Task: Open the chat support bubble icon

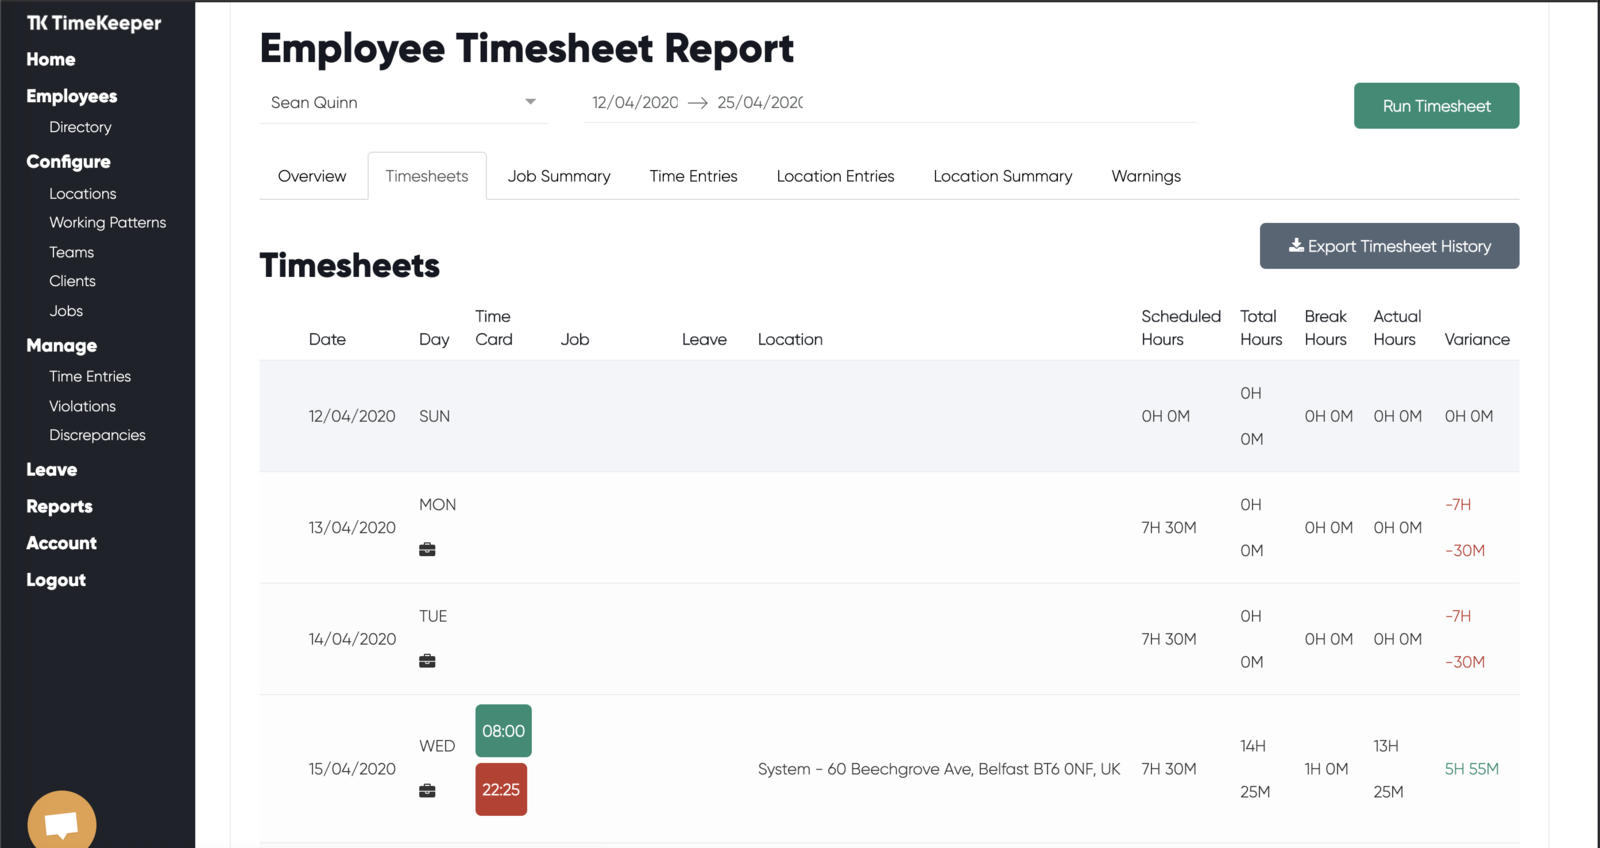Action: [x=62, y=822]
